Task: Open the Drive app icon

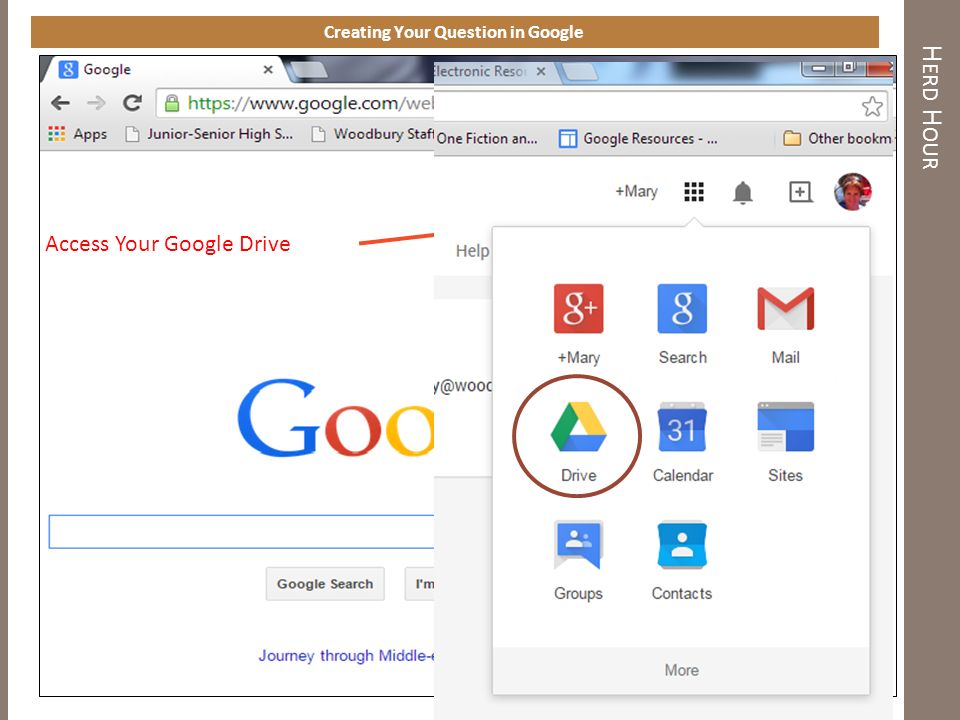Action: click(578, 427)
